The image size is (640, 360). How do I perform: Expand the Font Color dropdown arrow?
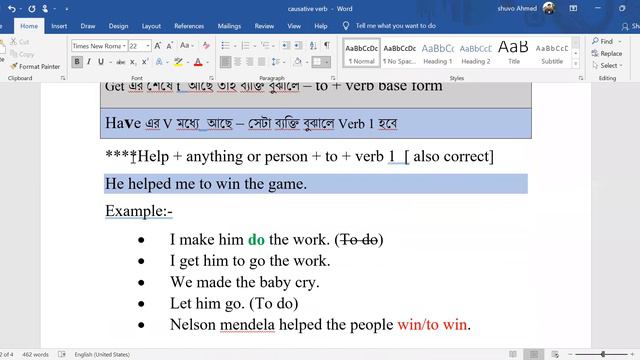click(x=207, y=62)
